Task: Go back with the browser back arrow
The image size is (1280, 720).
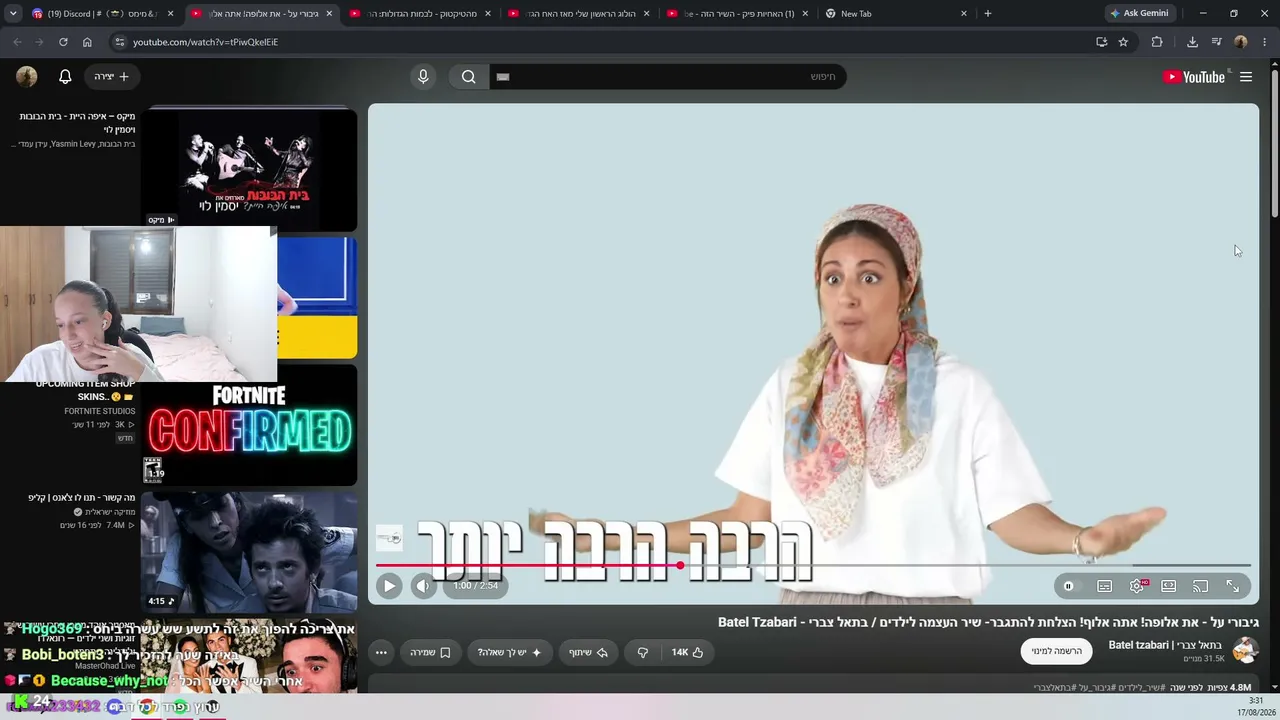Action: click(17, 42)
